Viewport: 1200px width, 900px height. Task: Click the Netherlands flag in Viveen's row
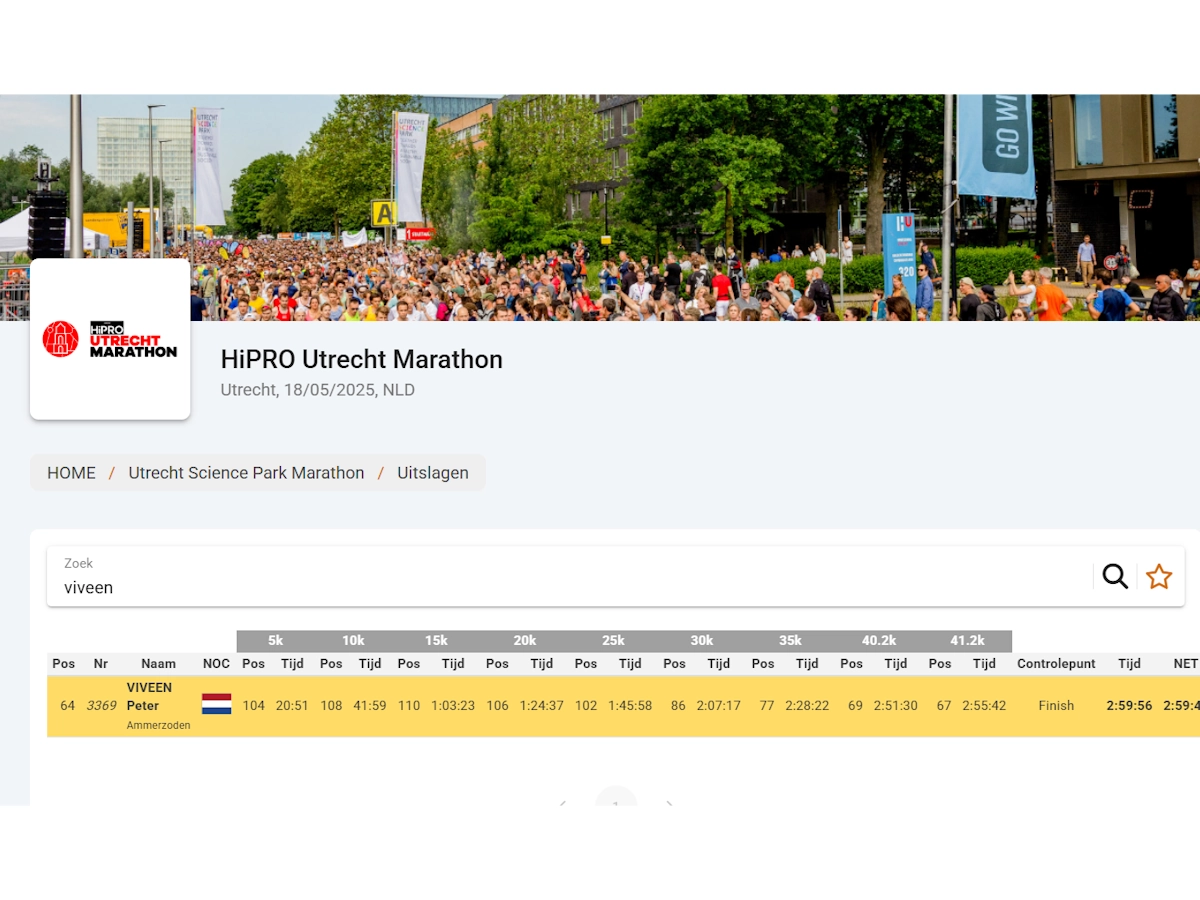coord(216,704)
